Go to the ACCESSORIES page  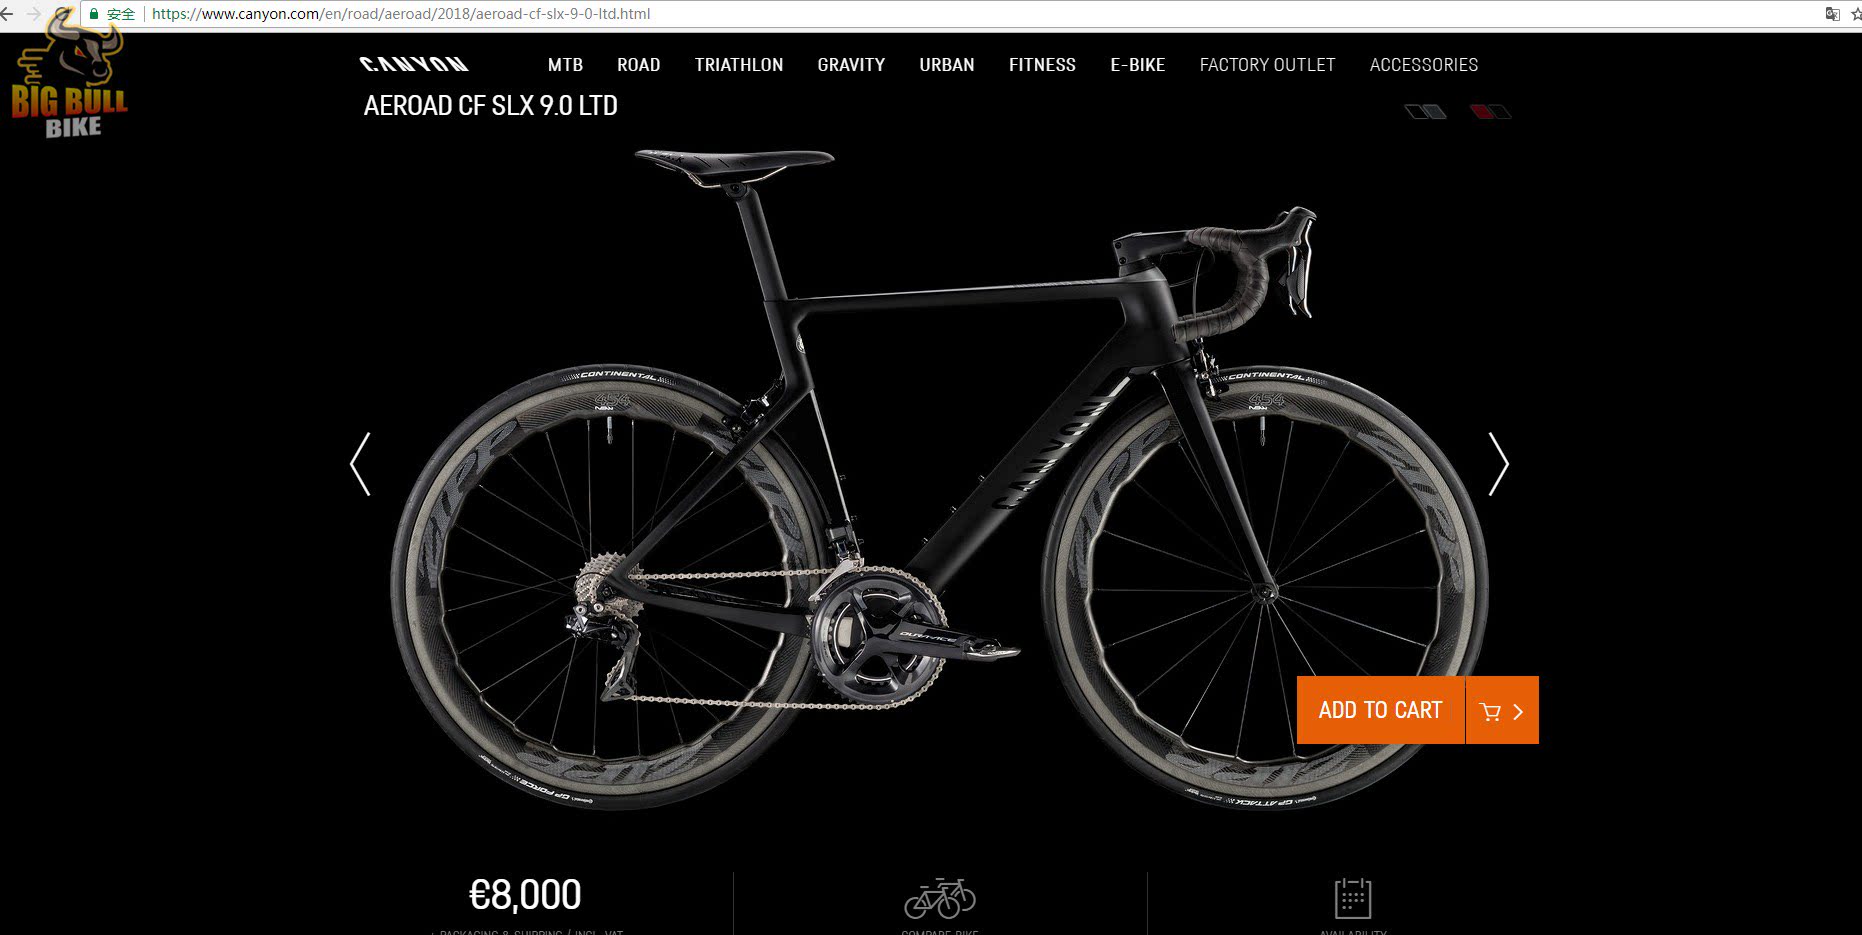tap(1424, 65)
